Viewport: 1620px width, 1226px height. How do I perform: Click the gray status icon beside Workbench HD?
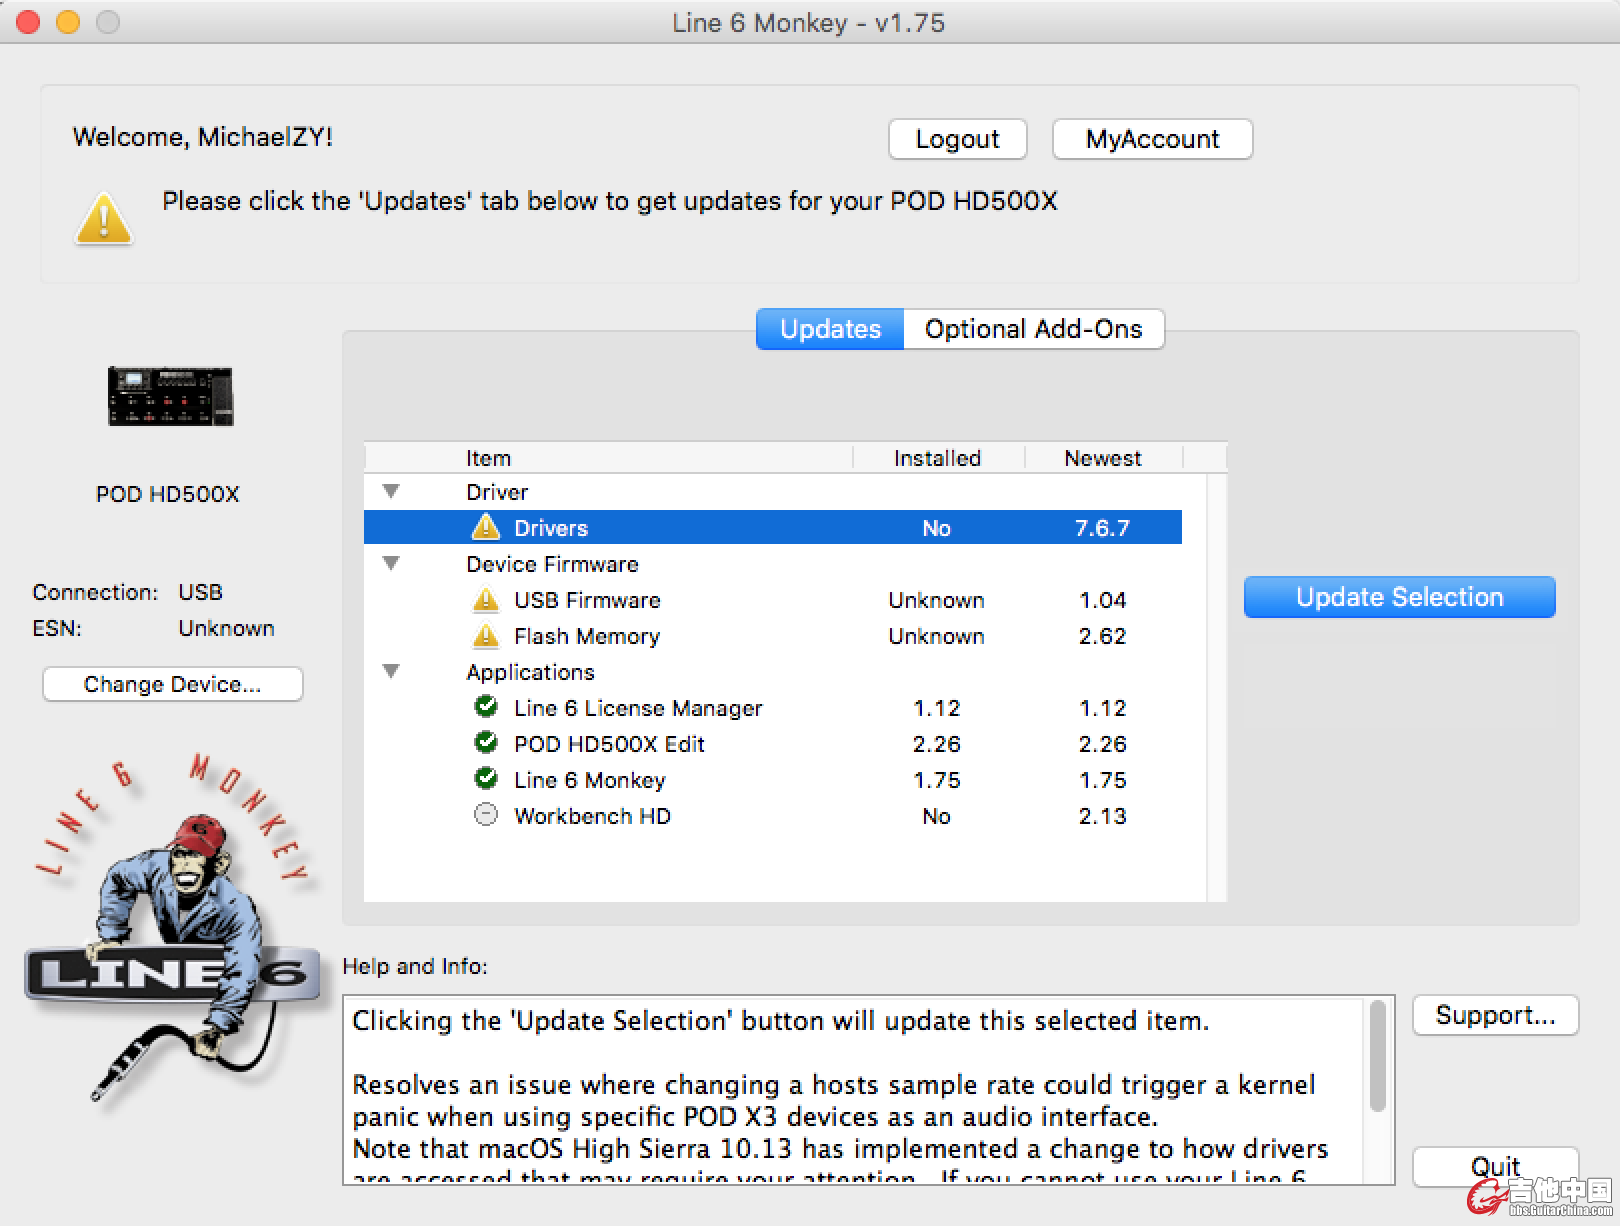(485, 815)
